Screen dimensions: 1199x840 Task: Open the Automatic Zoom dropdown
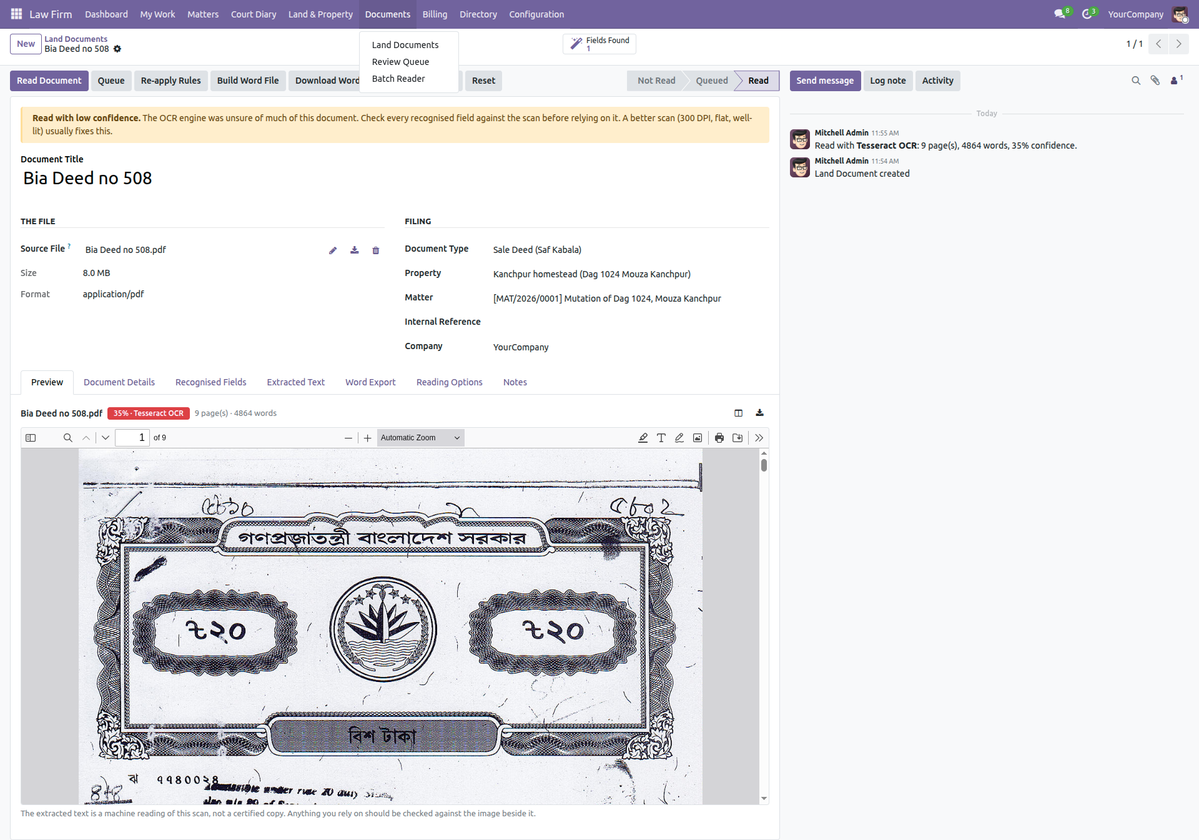(x=421, y=438)
